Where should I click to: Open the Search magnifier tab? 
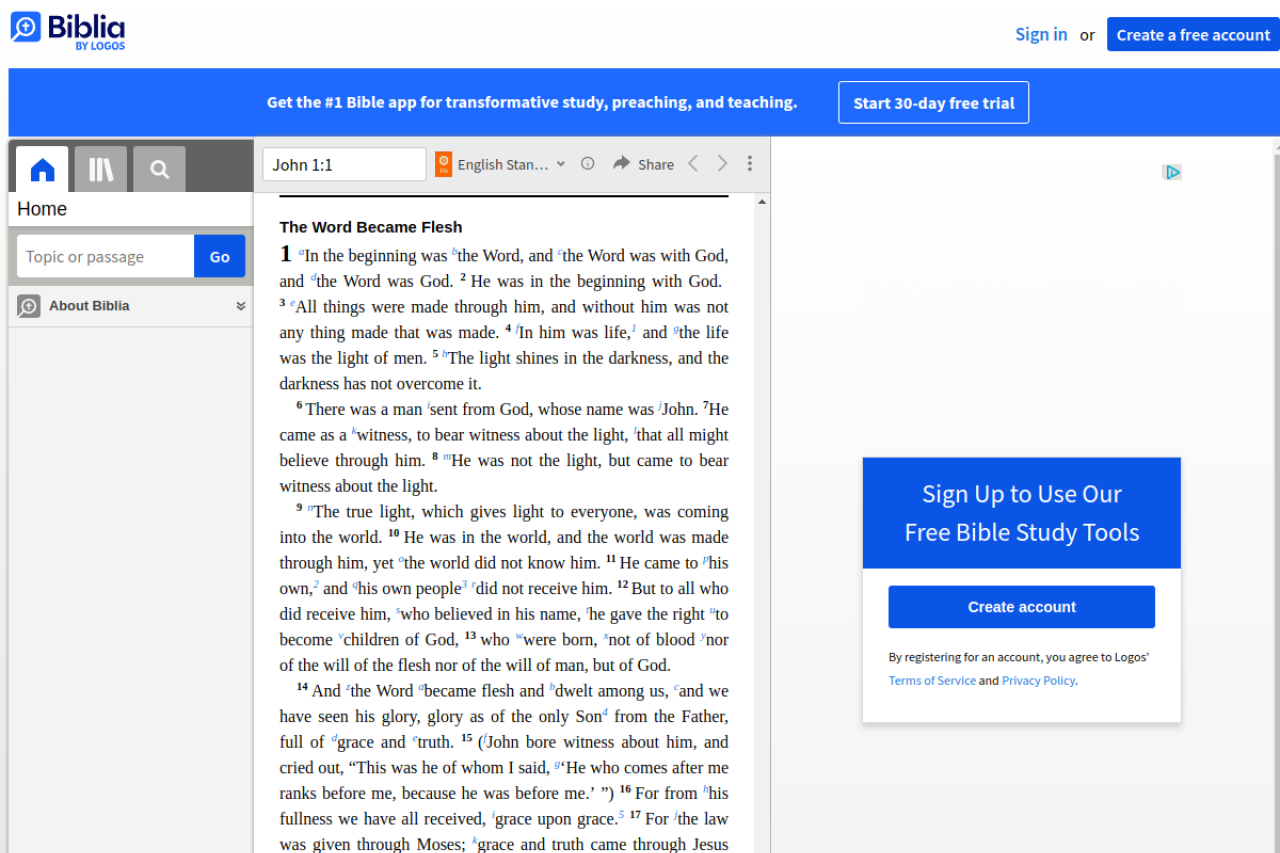click(159, 170)
